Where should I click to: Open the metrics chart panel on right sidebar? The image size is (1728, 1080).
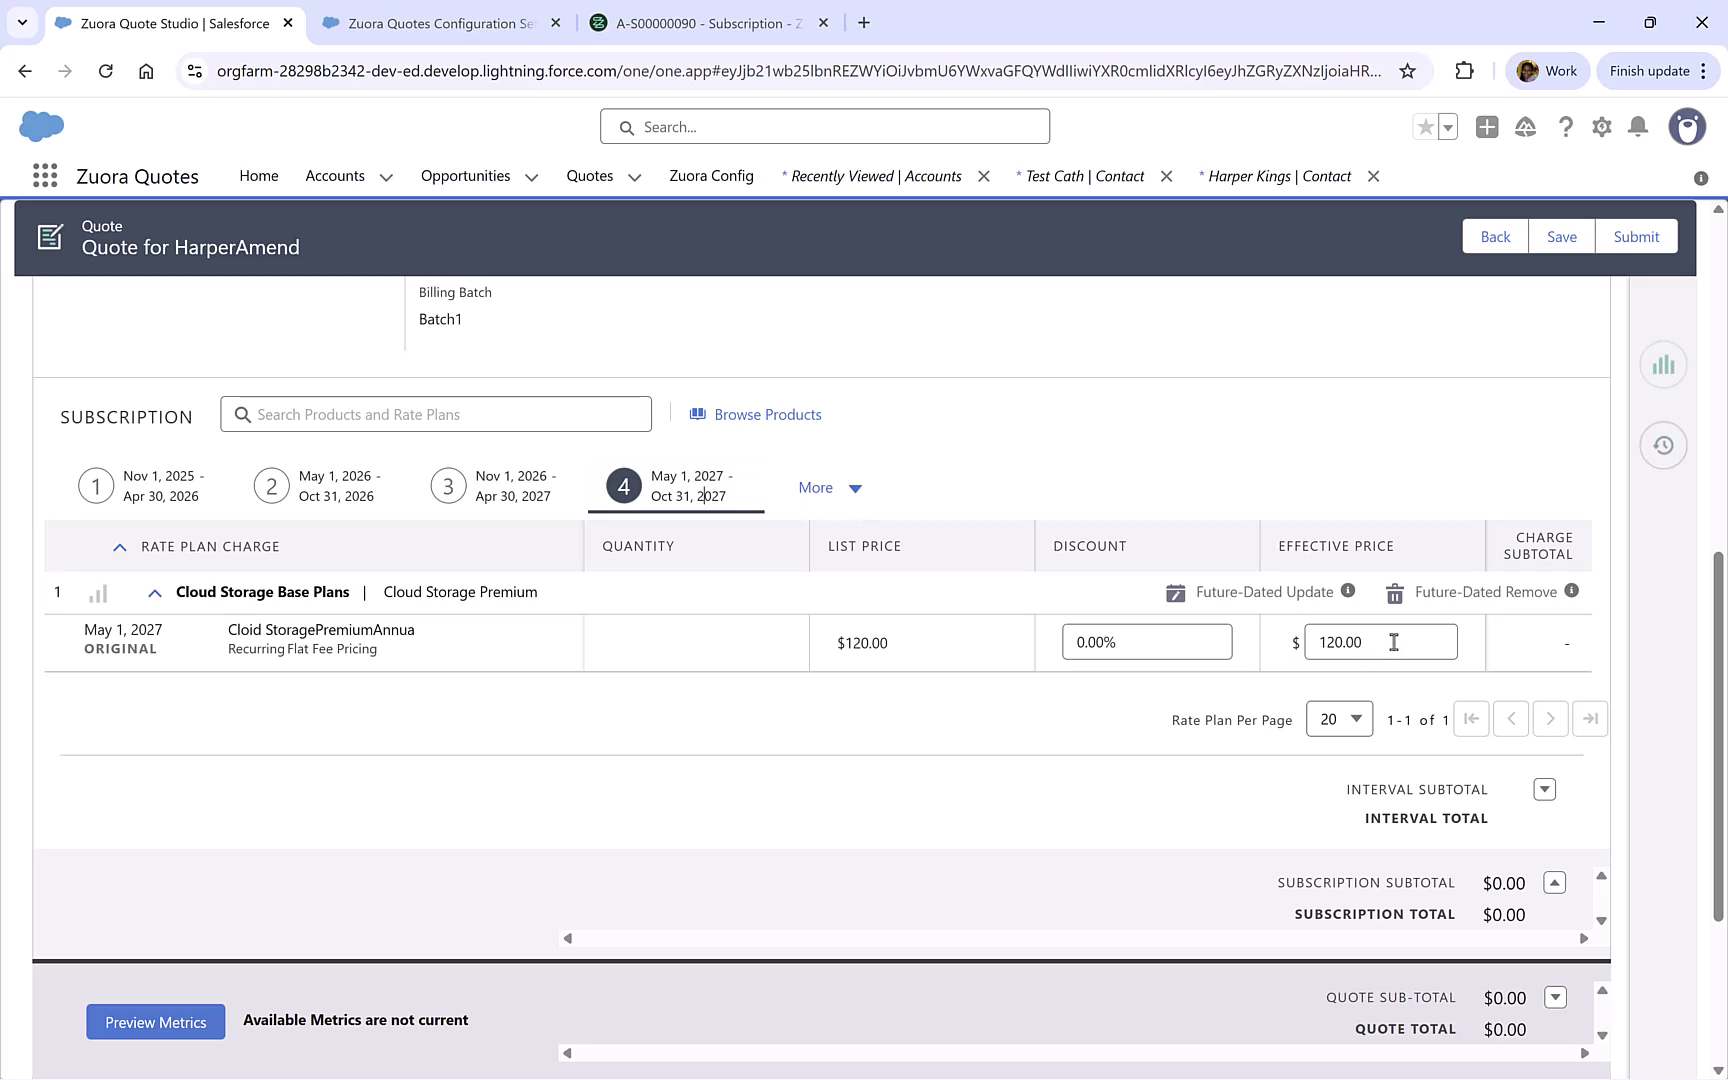click(x=1663, y=364)
